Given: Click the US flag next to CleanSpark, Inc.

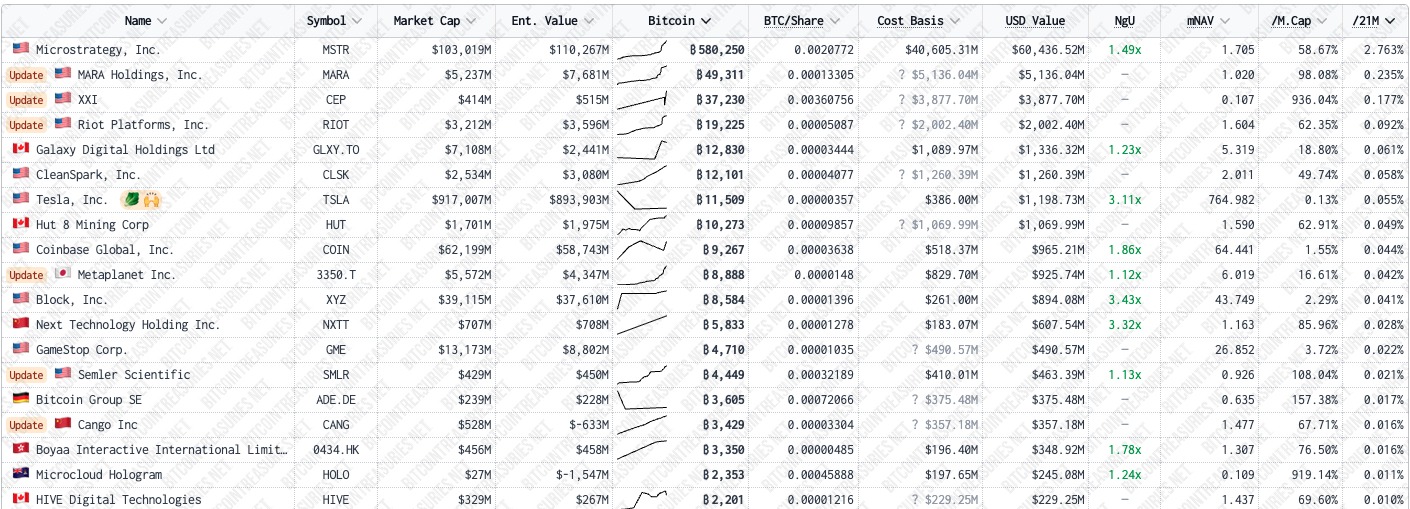Looking at the screenshot, I should [x=21, y=174].
